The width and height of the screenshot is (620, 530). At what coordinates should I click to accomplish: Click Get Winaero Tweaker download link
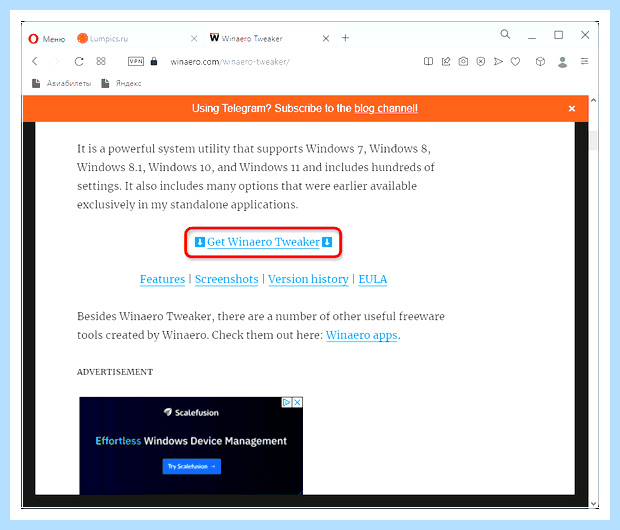(x=263, y=242)
